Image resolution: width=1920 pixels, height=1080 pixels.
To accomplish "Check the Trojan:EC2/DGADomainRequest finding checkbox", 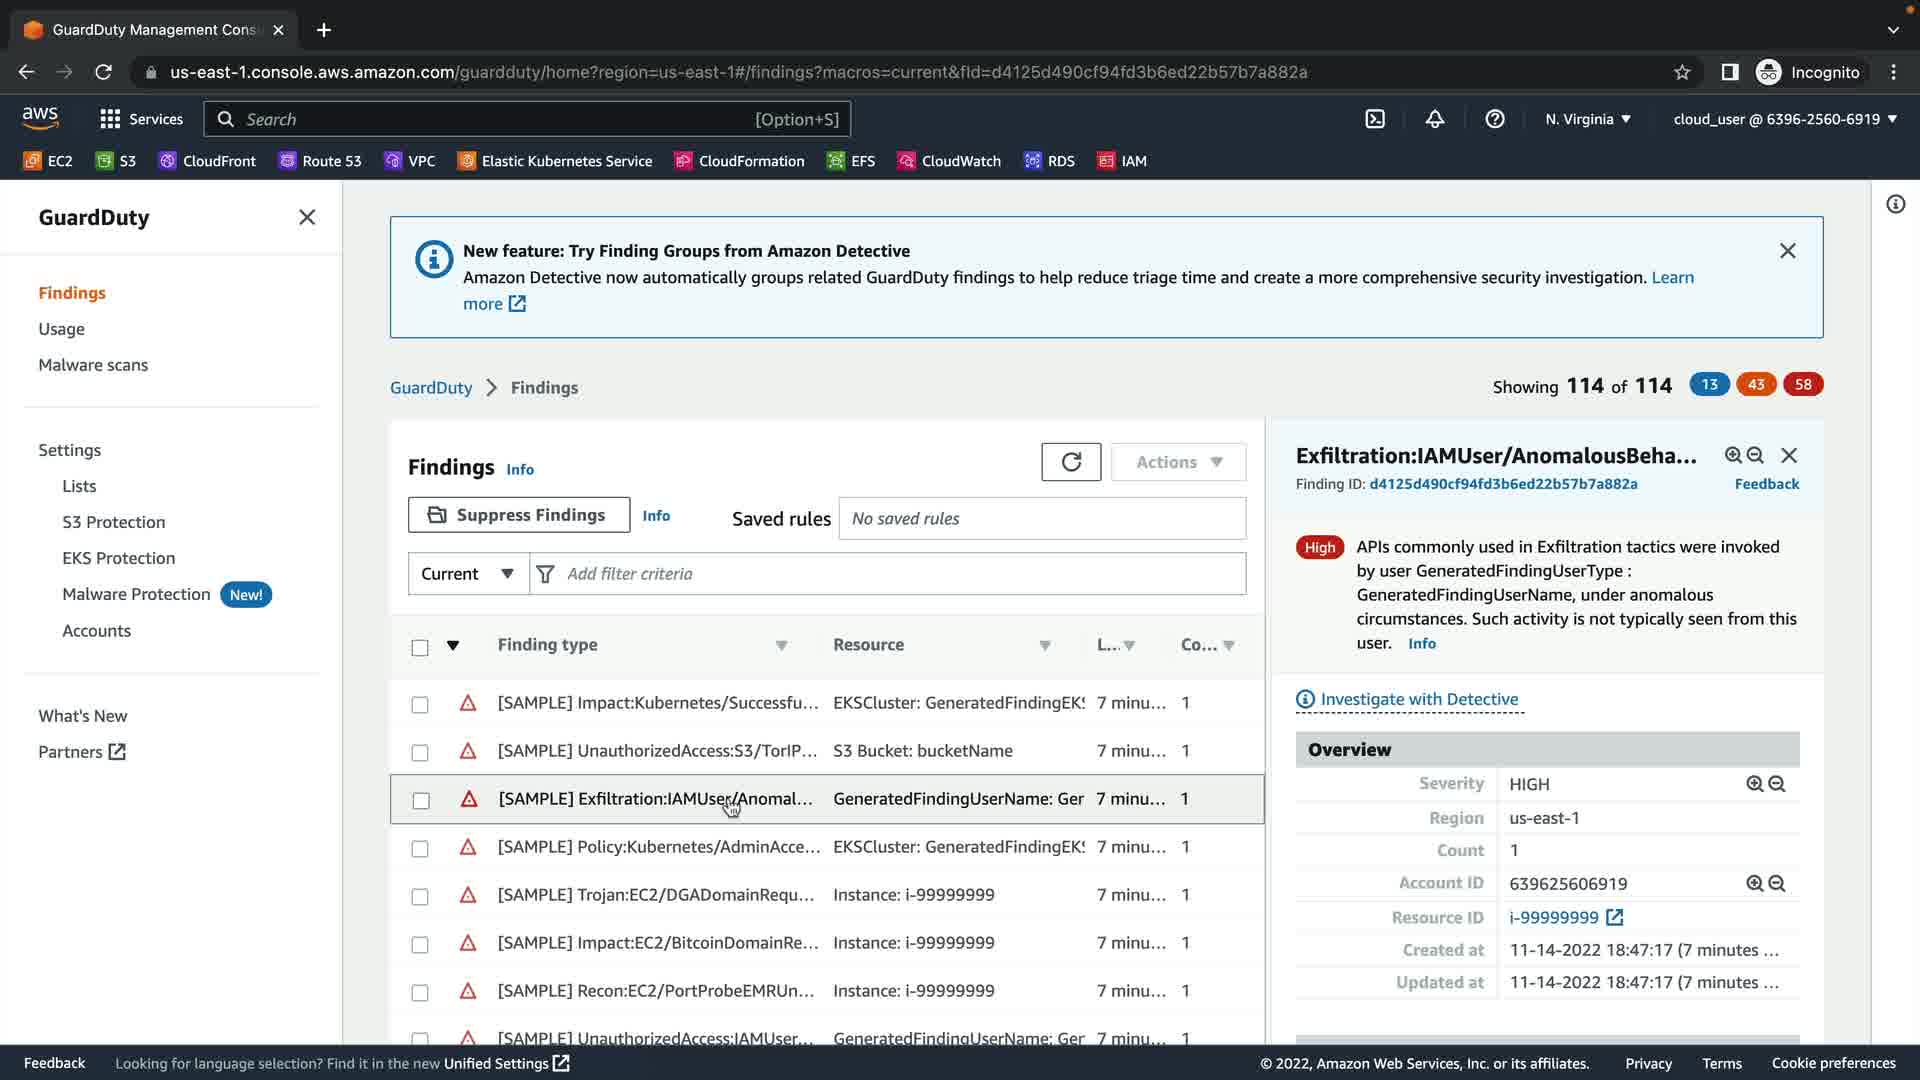I will pos(420,896).
